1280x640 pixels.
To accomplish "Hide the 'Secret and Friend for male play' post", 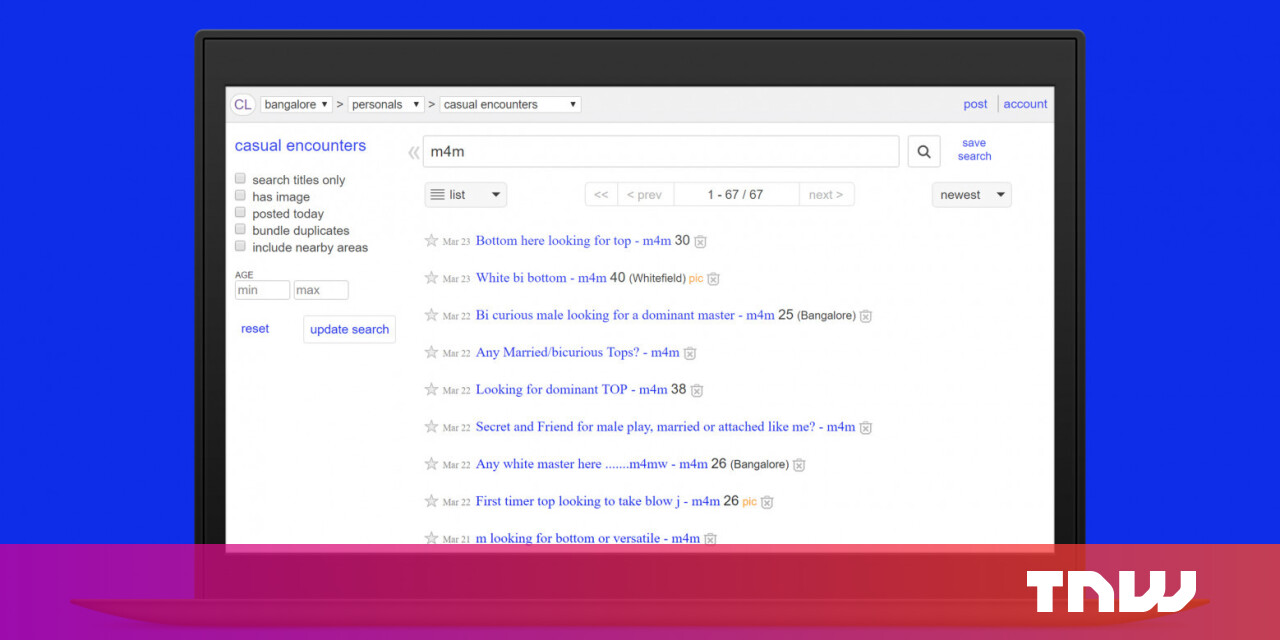I will coord(865,428).
